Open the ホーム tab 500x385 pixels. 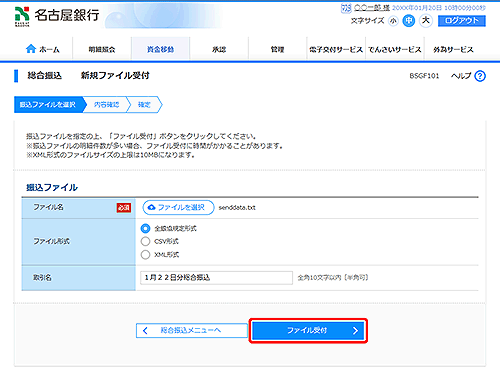(43, 49)
